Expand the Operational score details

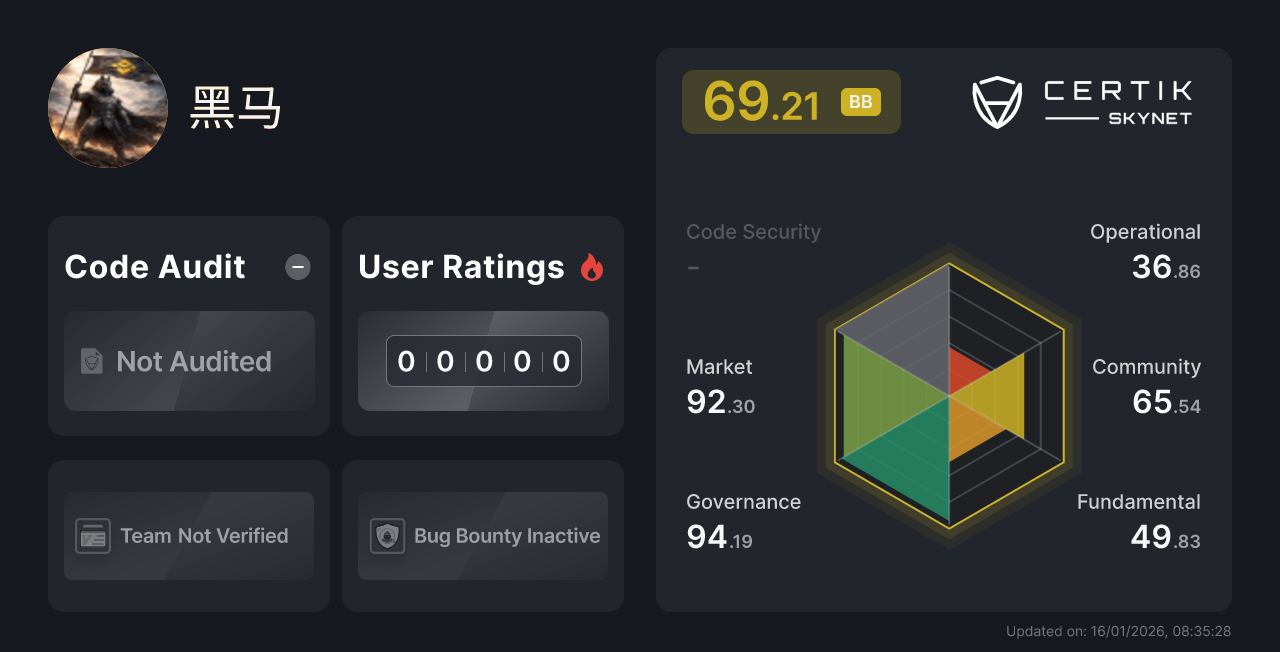(1146, 250)
